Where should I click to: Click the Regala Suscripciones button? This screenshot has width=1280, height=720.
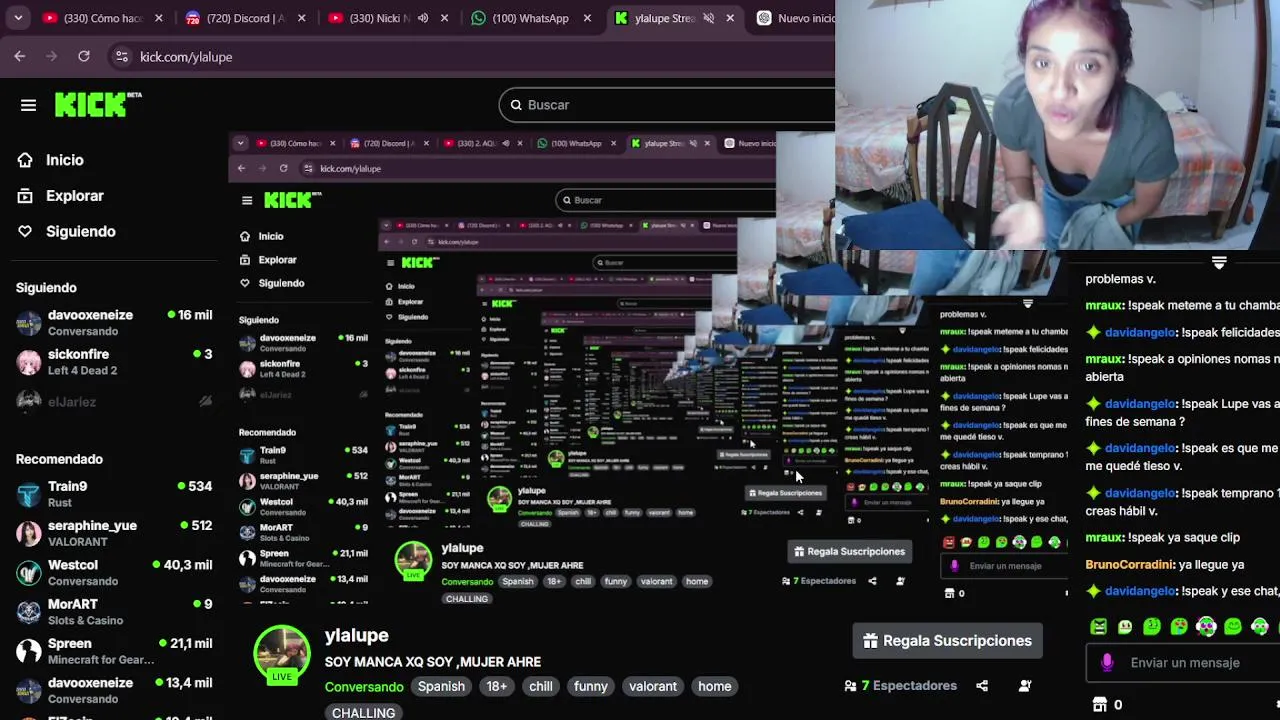pyautogui.click(x=947, y=641)
